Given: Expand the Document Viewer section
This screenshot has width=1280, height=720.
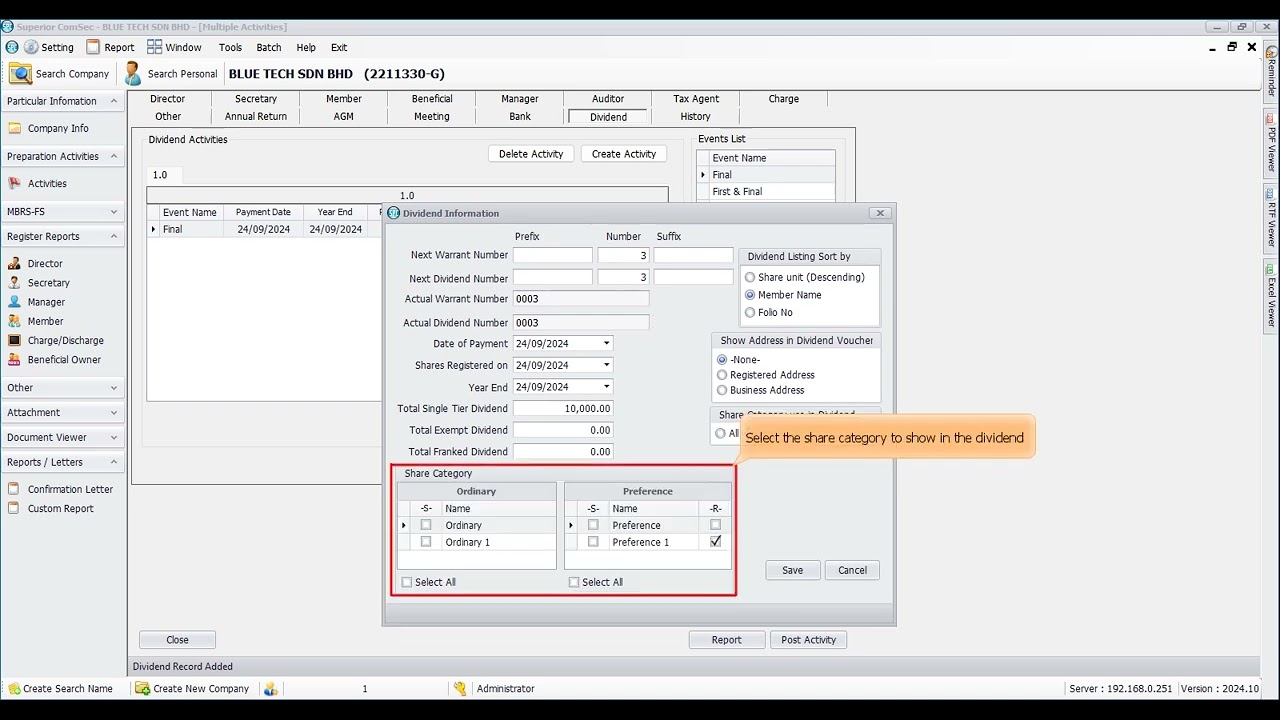Looking at the screenshot, I should [x=114, y=437].
